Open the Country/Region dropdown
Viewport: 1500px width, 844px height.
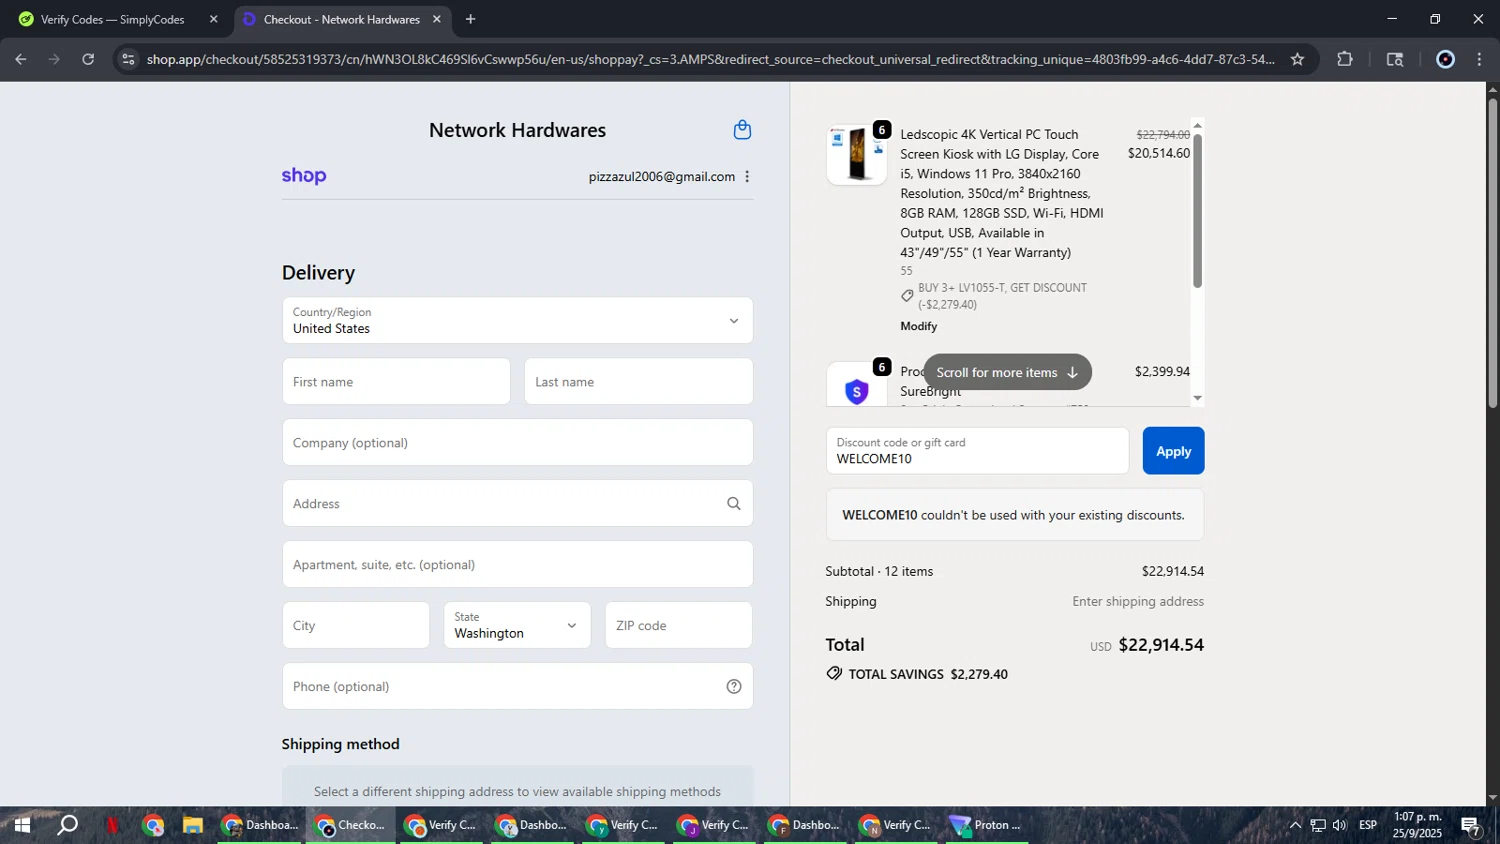517,320
